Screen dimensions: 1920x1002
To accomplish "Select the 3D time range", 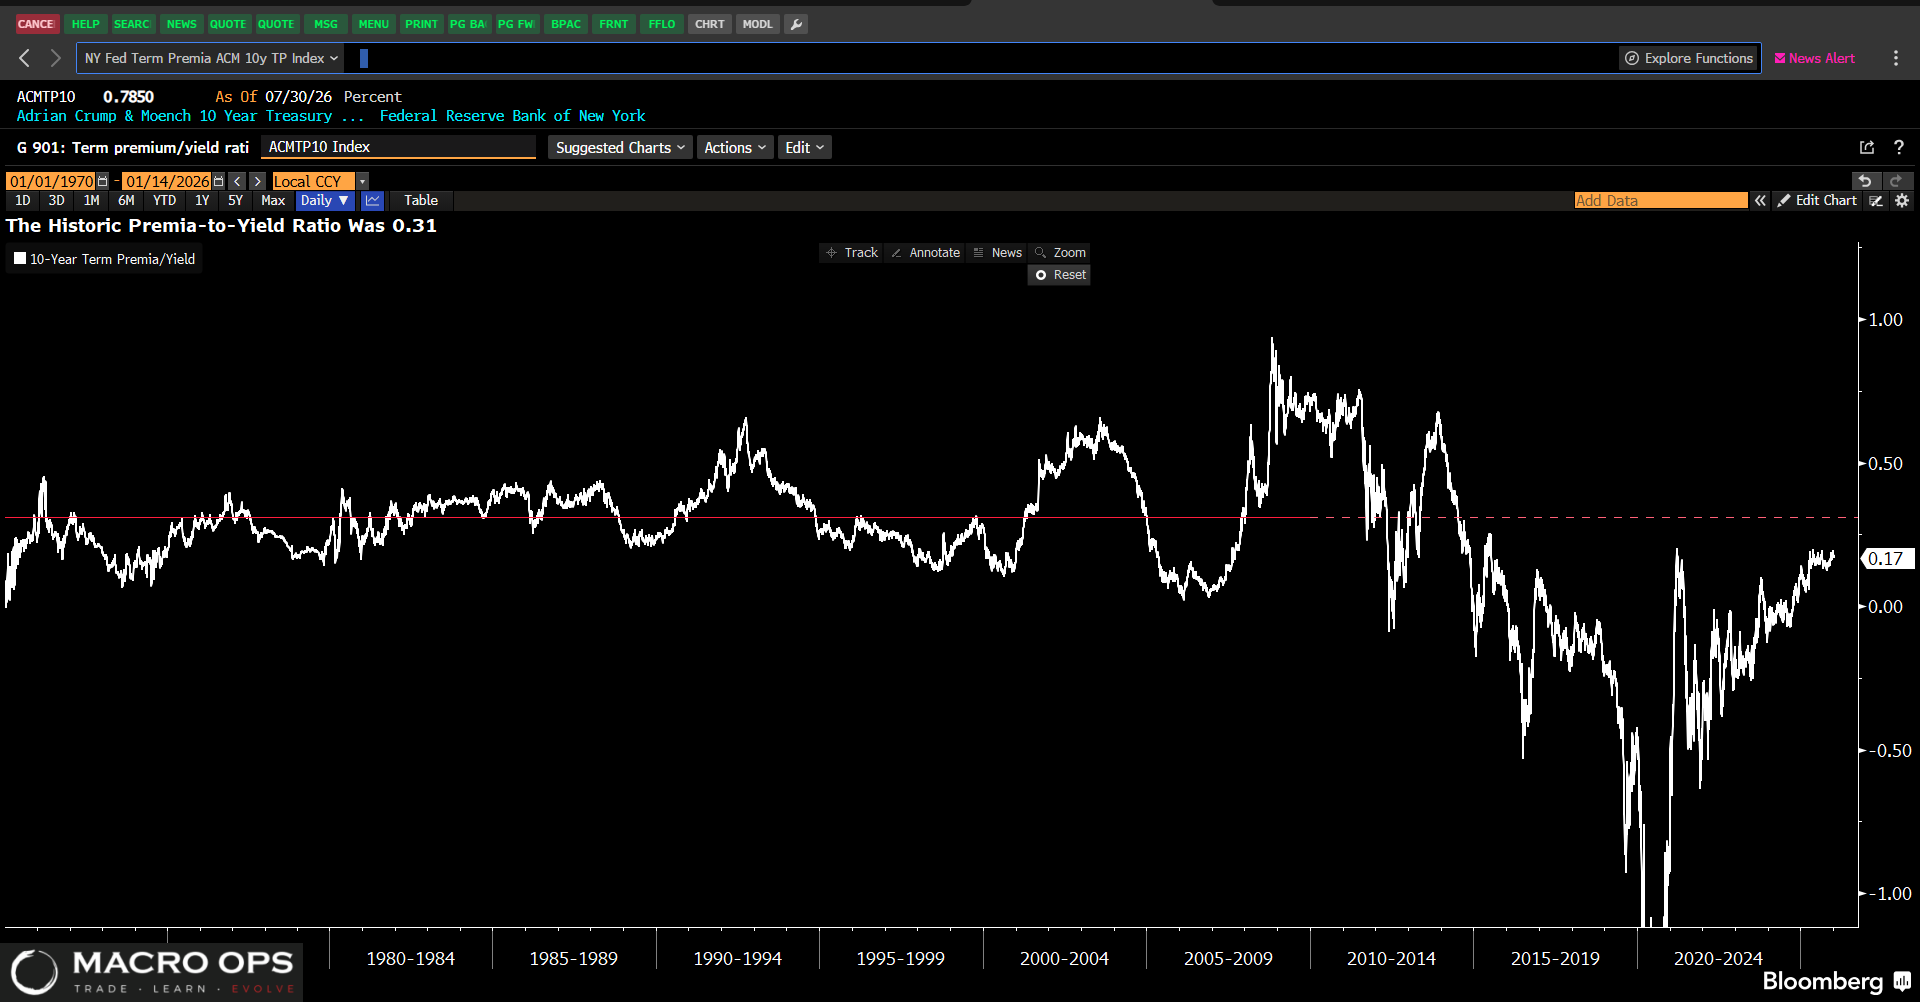I will coord(57,201).
